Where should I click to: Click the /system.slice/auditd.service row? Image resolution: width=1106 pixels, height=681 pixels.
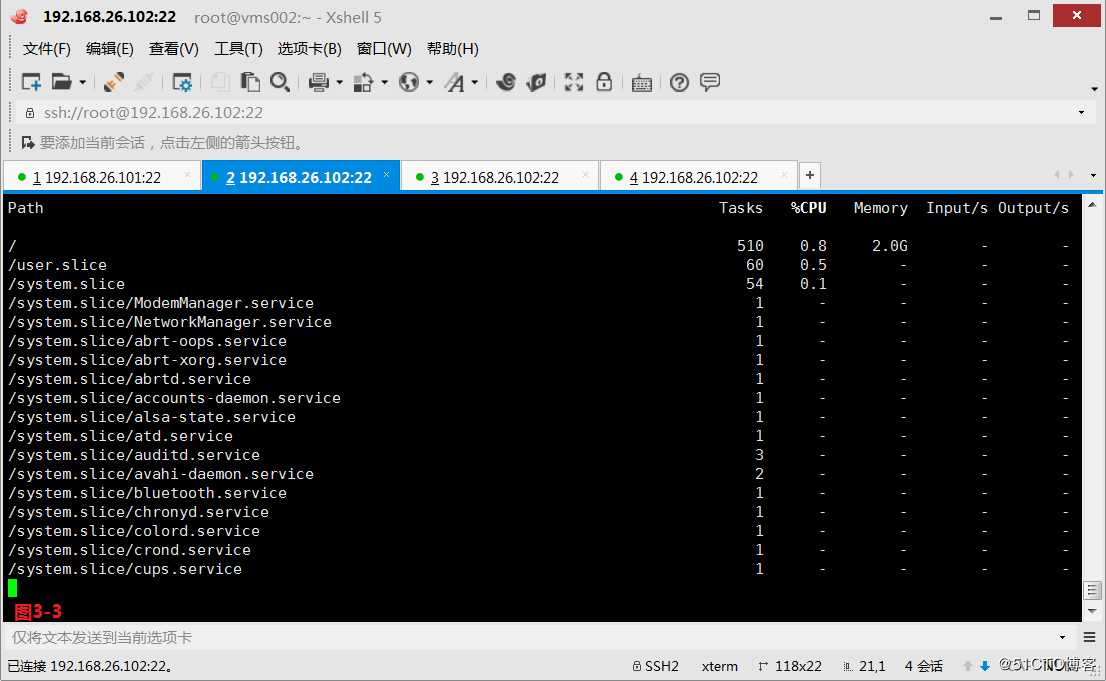542,455
